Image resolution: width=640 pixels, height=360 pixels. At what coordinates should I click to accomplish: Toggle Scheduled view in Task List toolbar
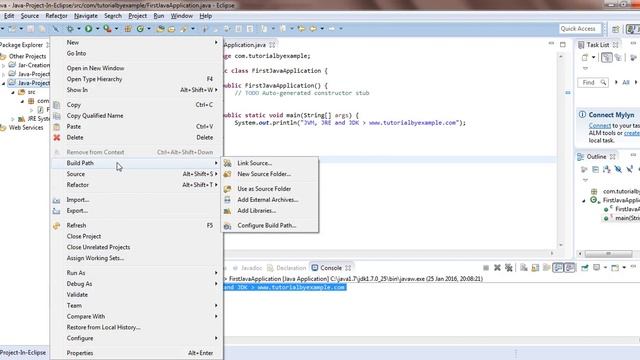[x=618, y=58]
